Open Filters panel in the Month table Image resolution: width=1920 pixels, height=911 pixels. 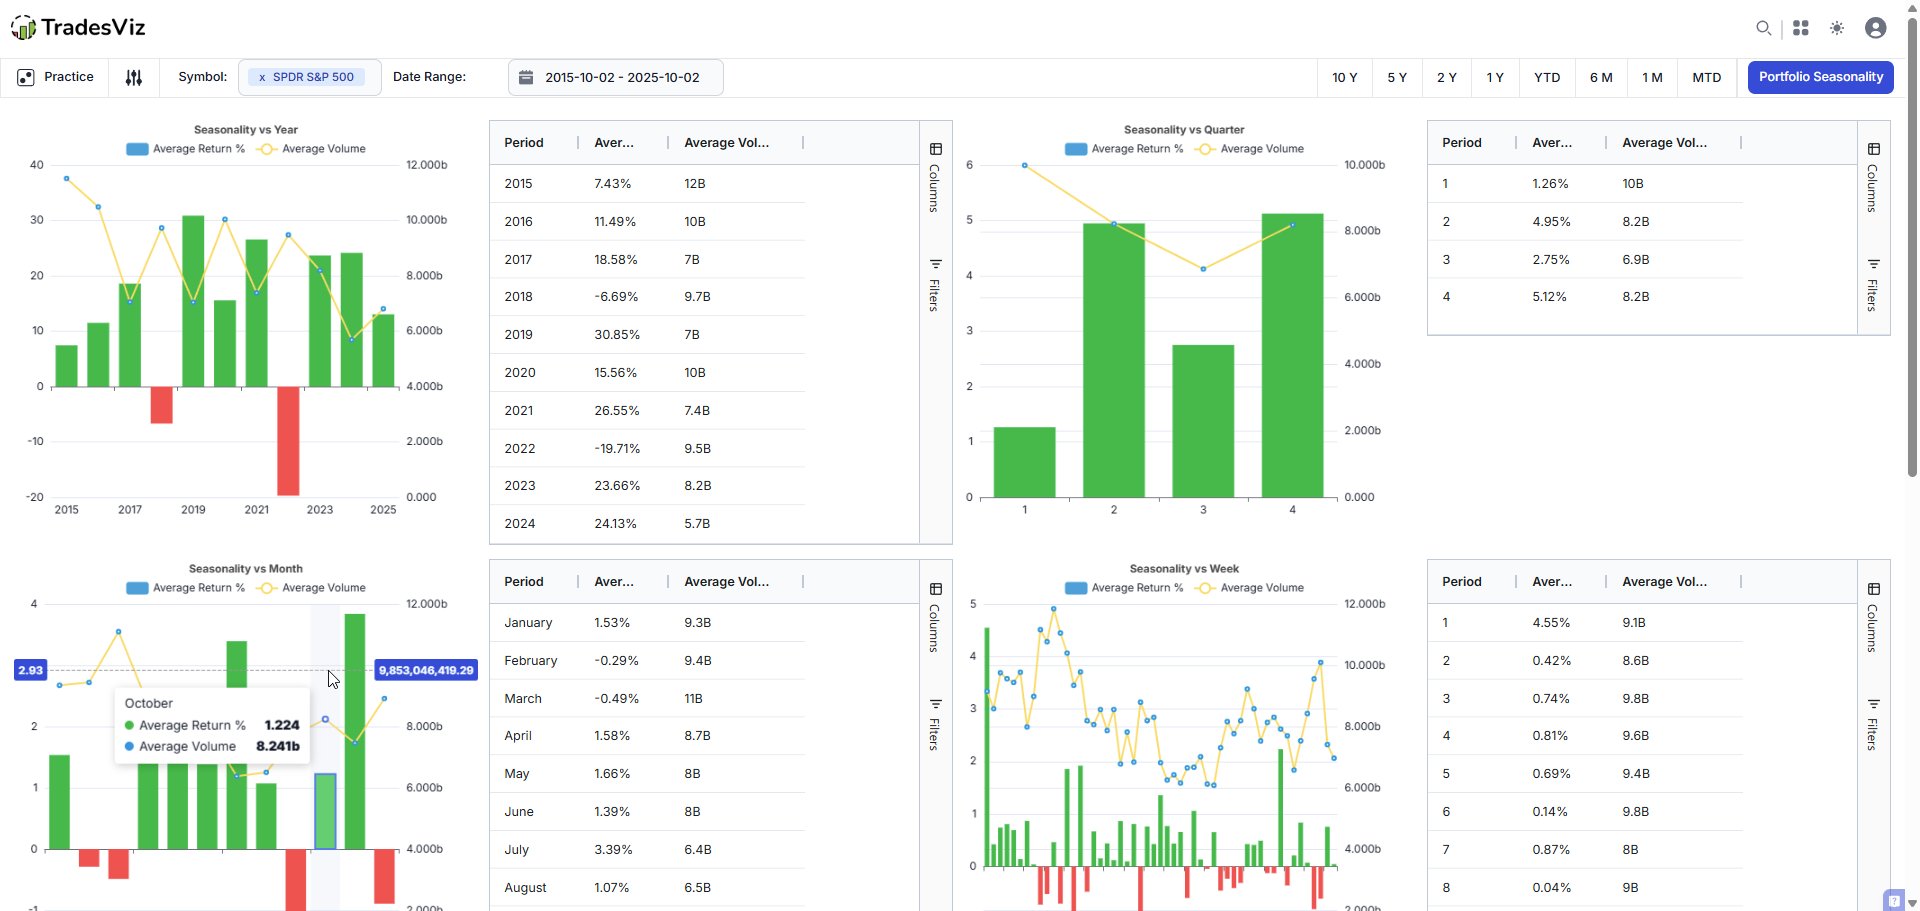click(x=935, y=725)
